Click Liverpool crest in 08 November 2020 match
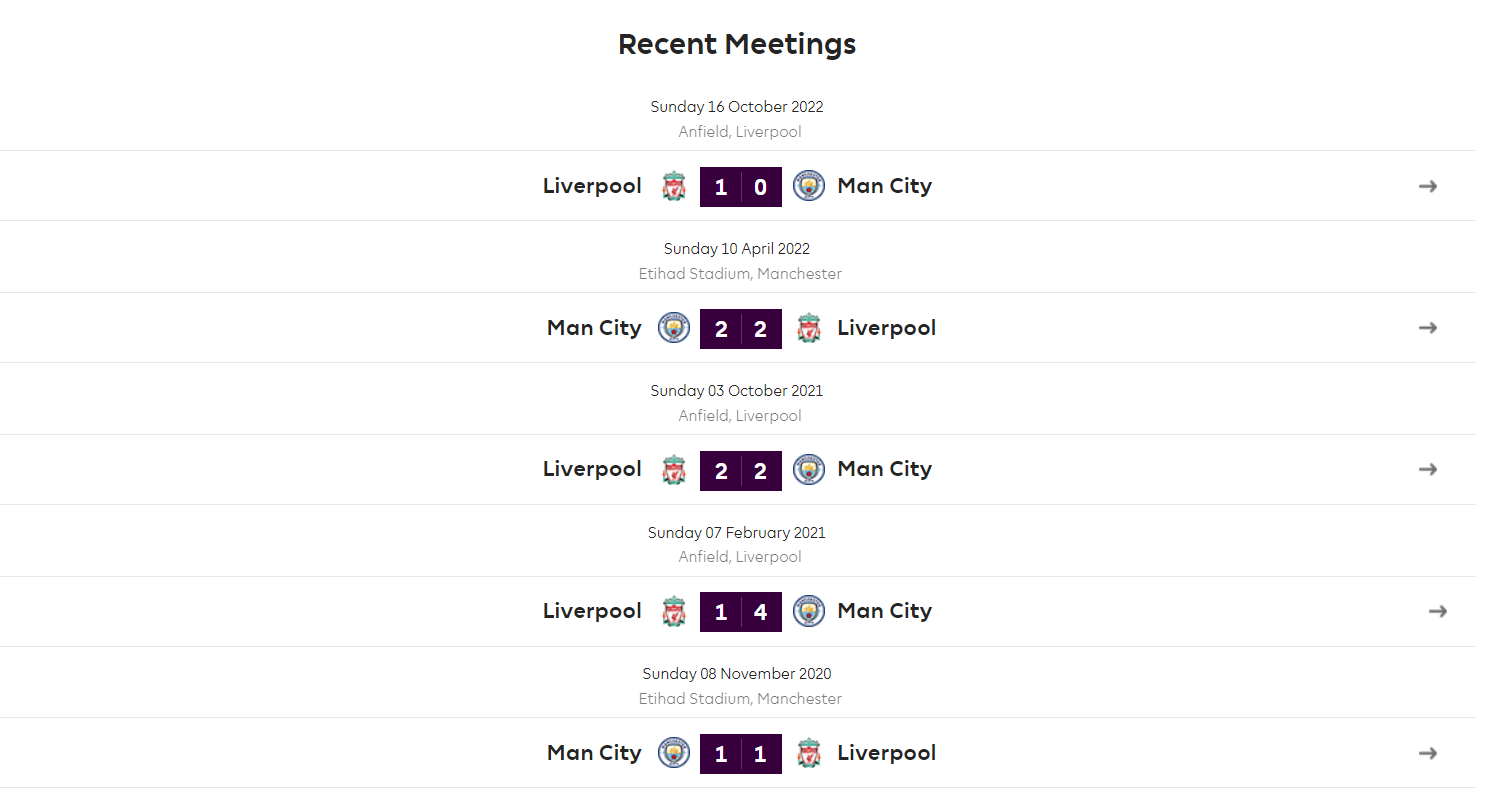Screen dimensions: 1492x805 (809, 753)
